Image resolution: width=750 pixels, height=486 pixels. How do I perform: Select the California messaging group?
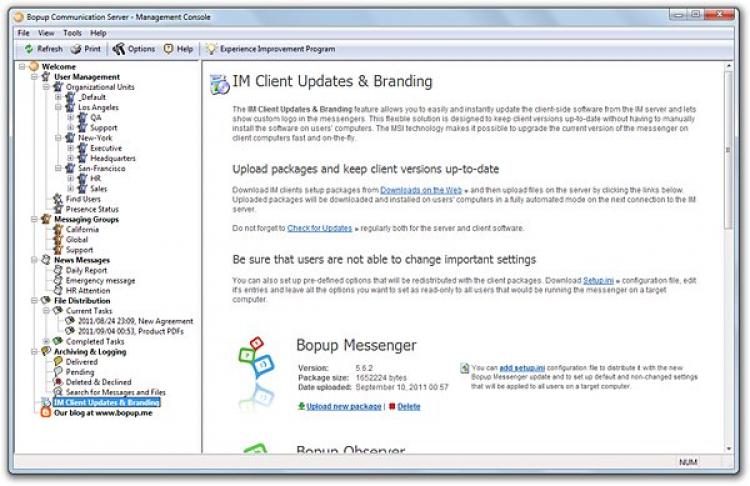click(x=82, y=230)
